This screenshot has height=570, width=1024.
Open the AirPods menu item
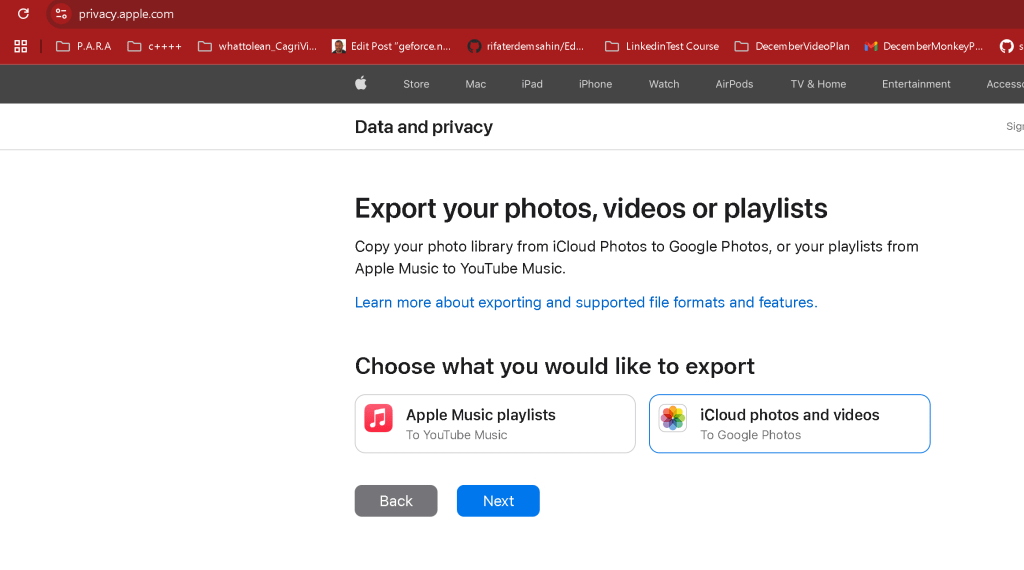(x=734, y=84)
